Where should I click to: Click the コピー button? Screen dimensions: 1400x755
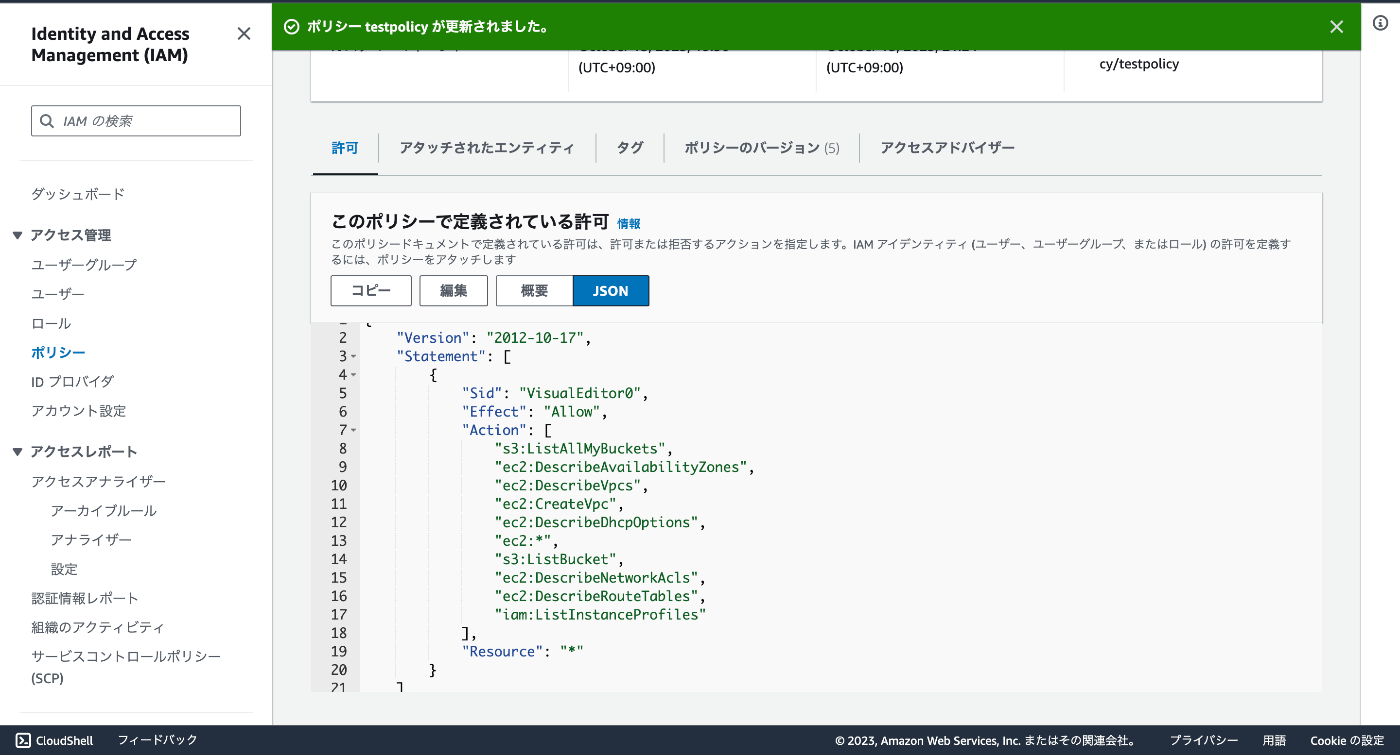coord(371,291)
